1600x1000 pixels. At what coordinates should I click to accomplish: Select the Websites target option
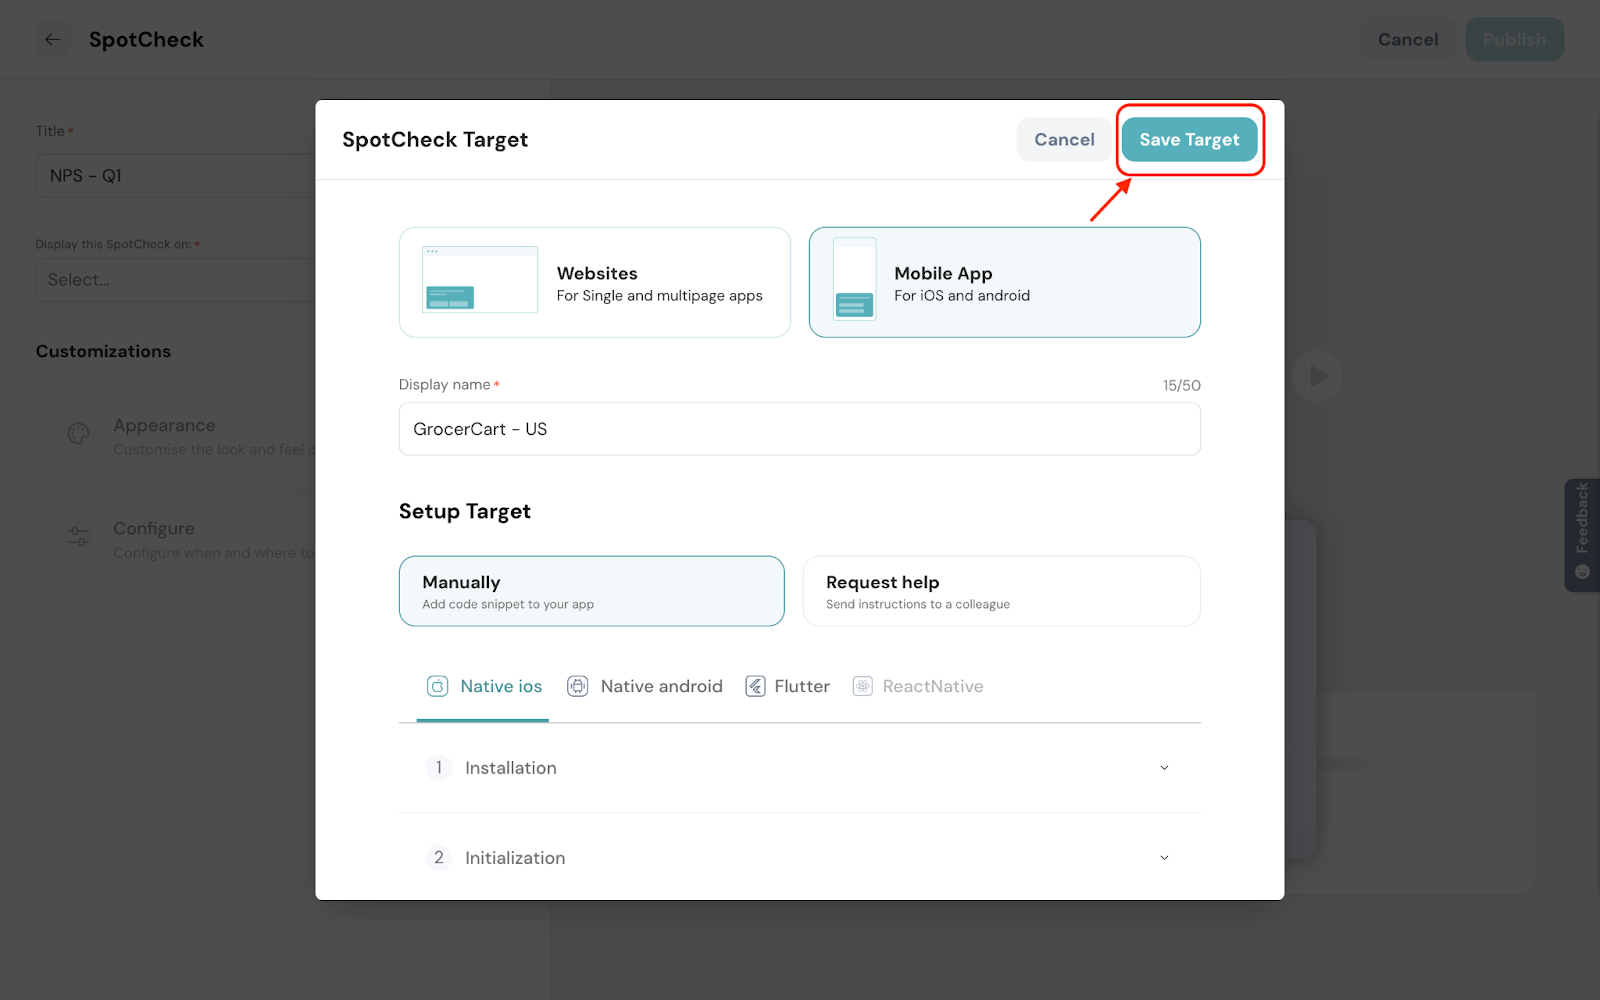tap(594, 282)
